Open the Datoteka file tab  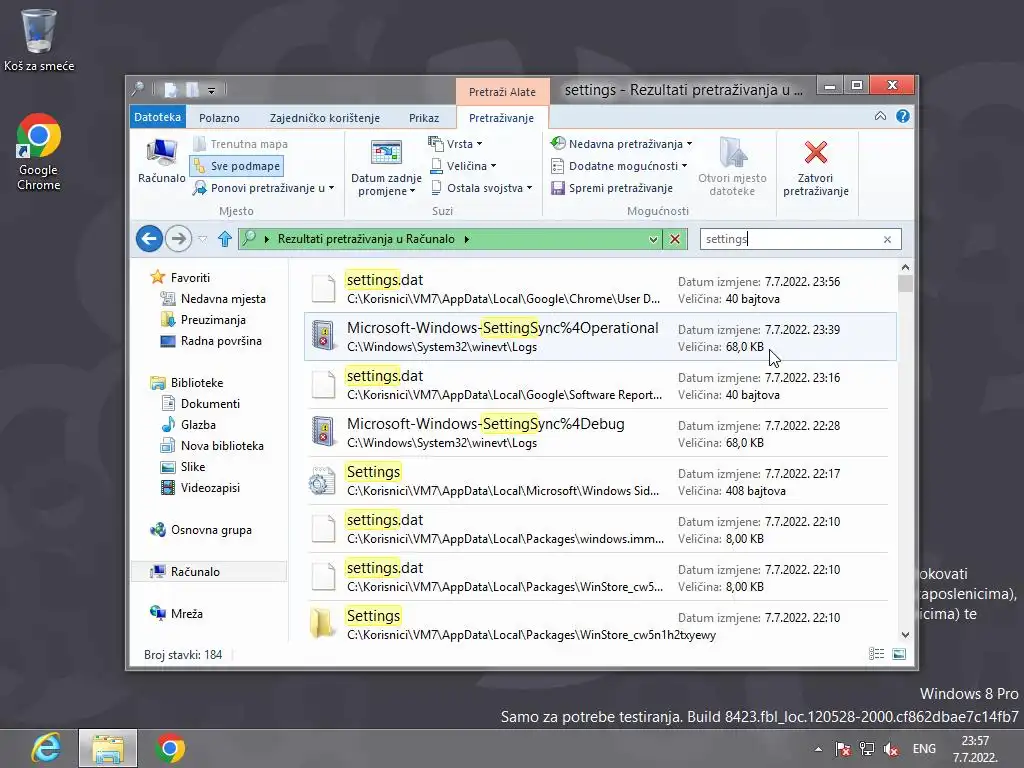point(157,117)
